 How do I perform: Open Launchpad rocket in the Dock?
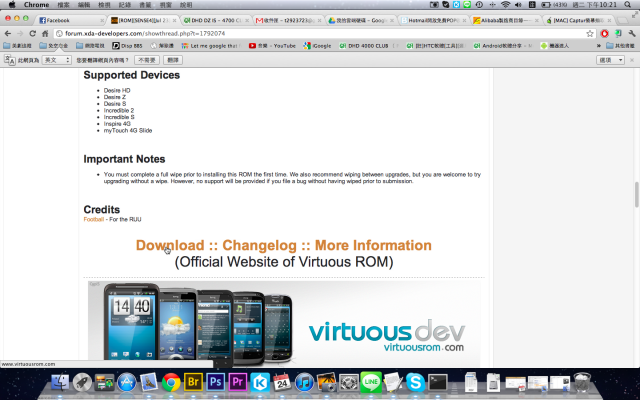point(82,383)
